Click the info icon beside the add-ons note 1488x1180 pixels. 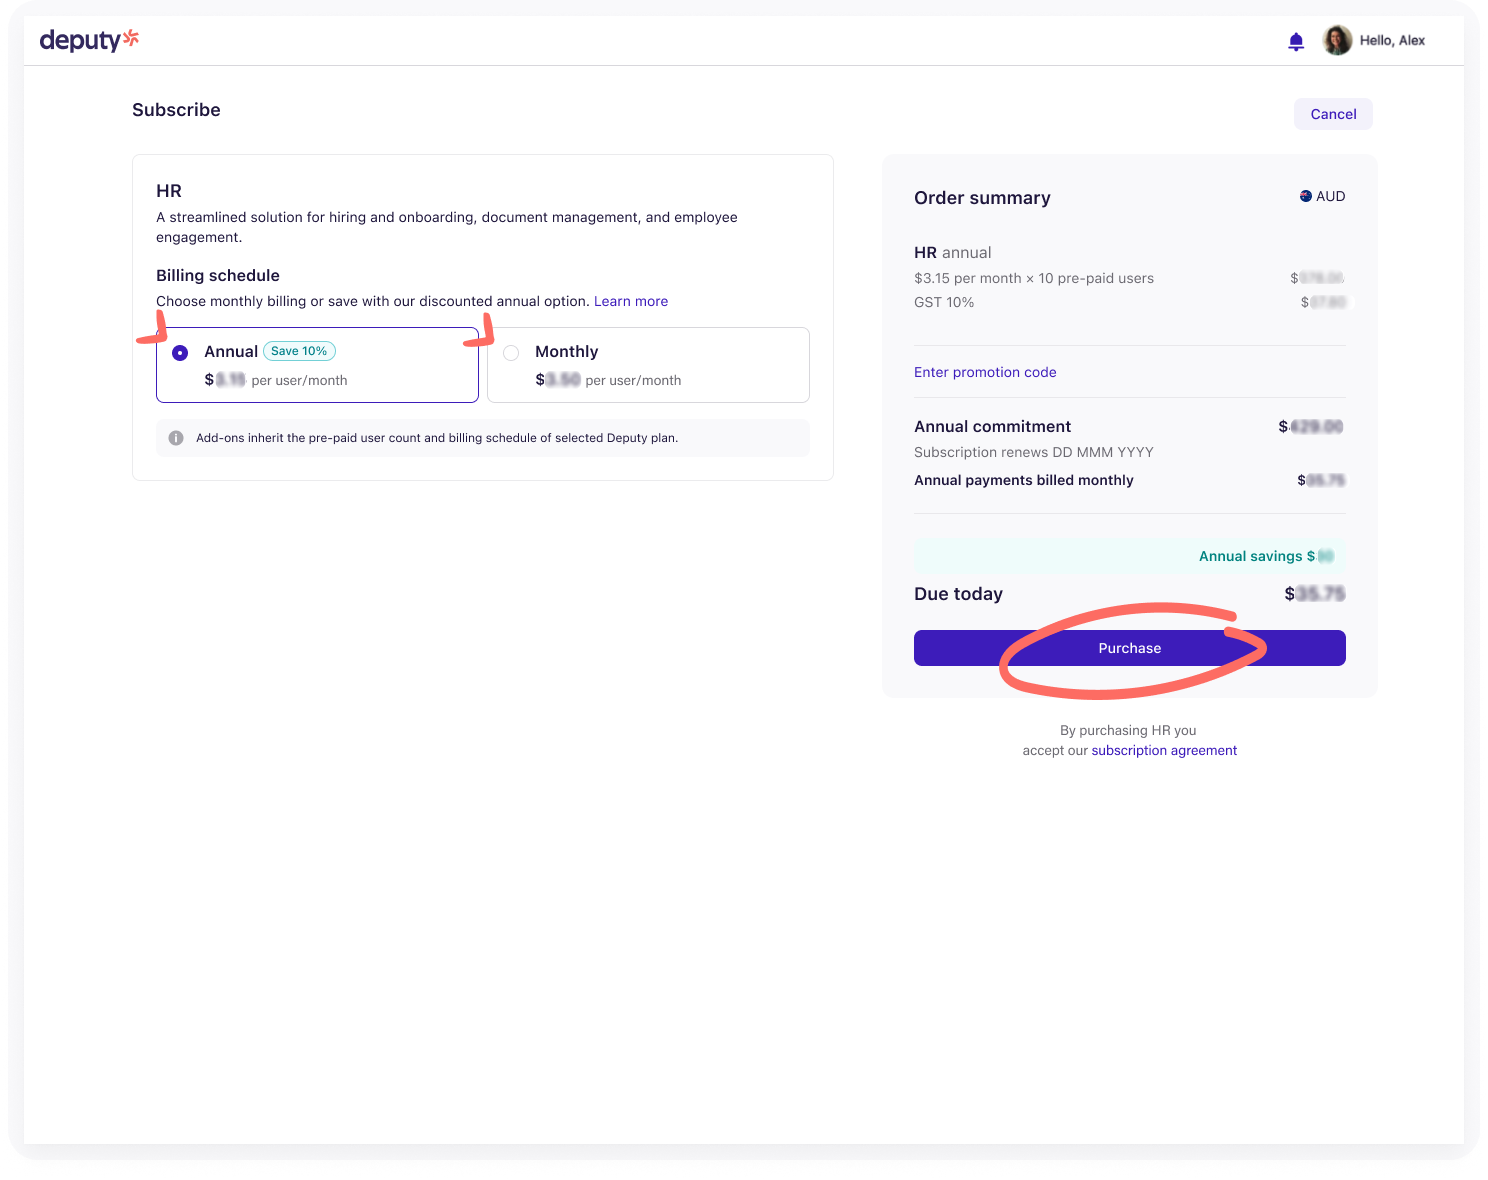pos(176,438)
